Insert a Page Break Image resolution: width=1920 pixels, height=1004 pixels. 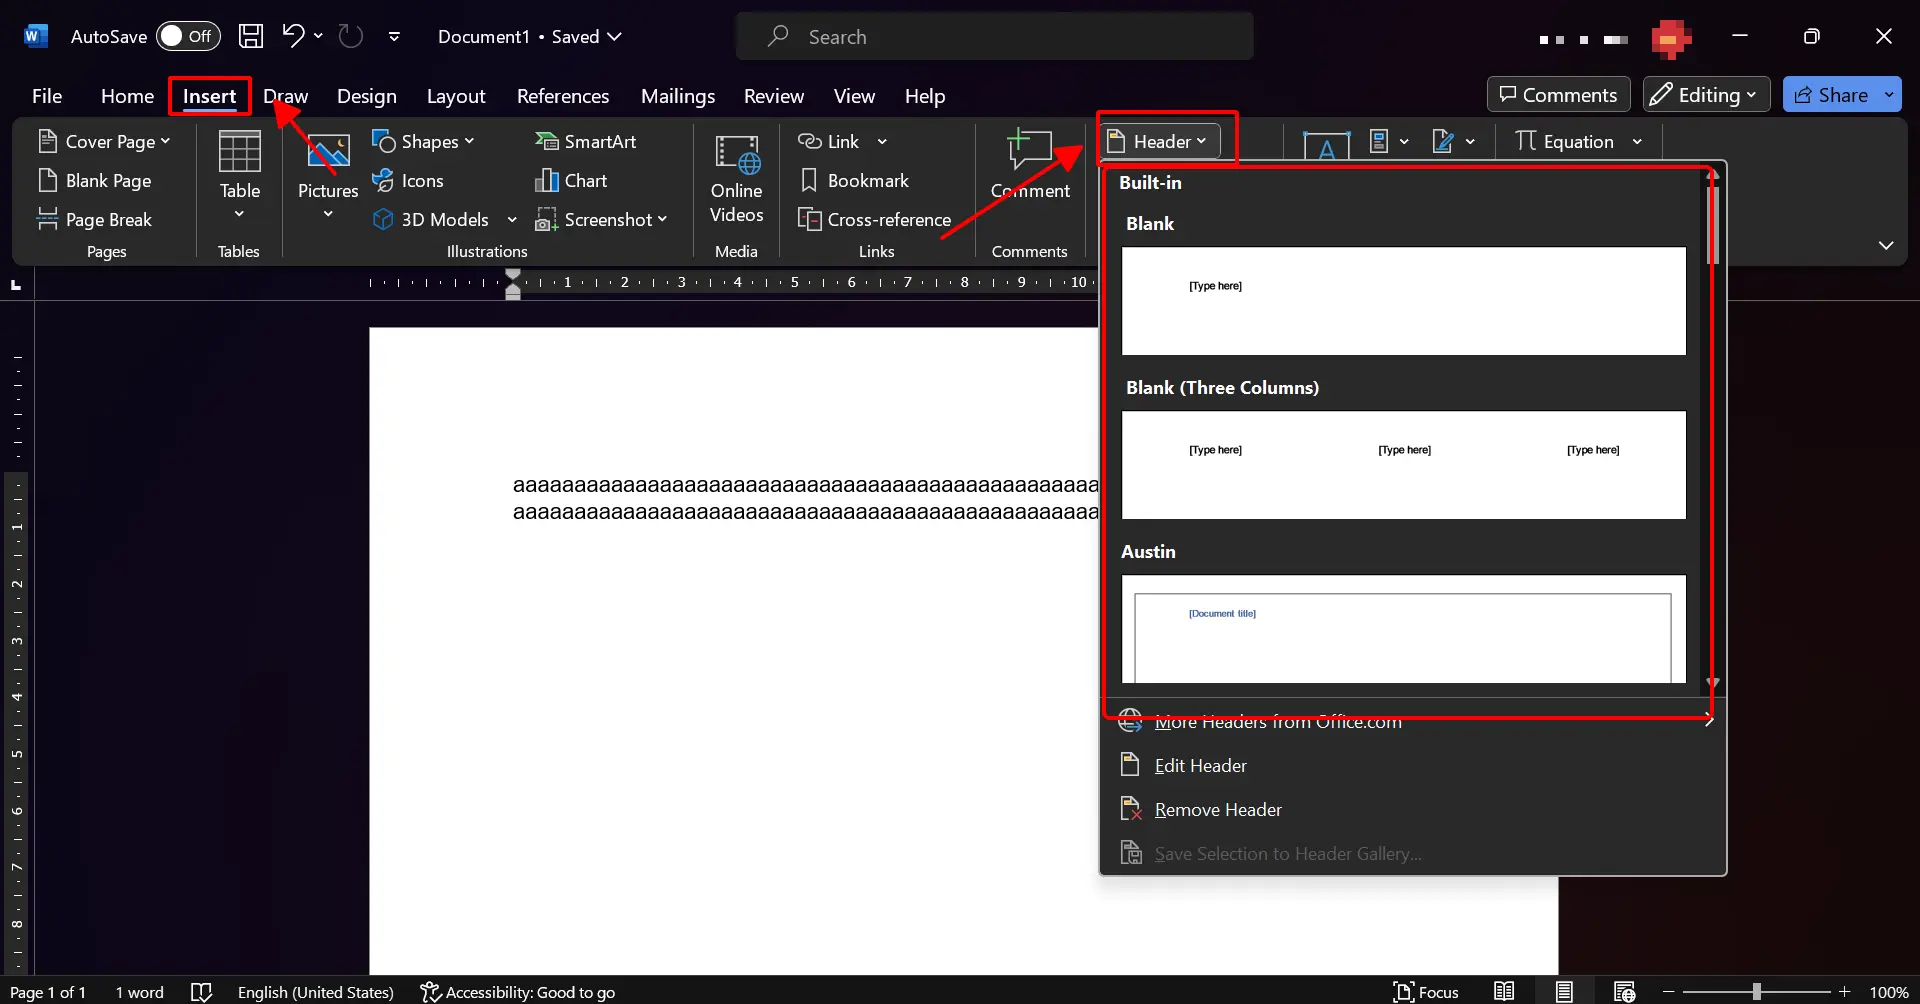(95, 219)
